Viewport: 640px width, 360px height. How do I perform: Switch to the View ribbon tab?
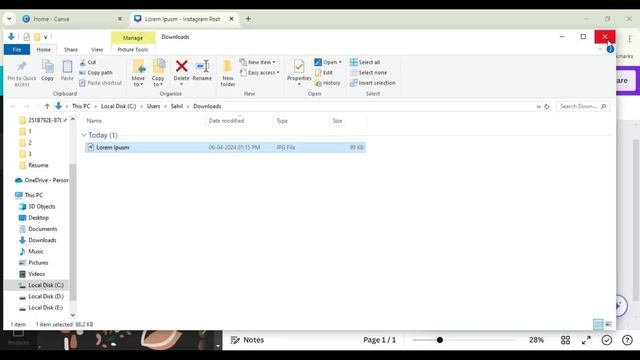click(x=97, y=49)
